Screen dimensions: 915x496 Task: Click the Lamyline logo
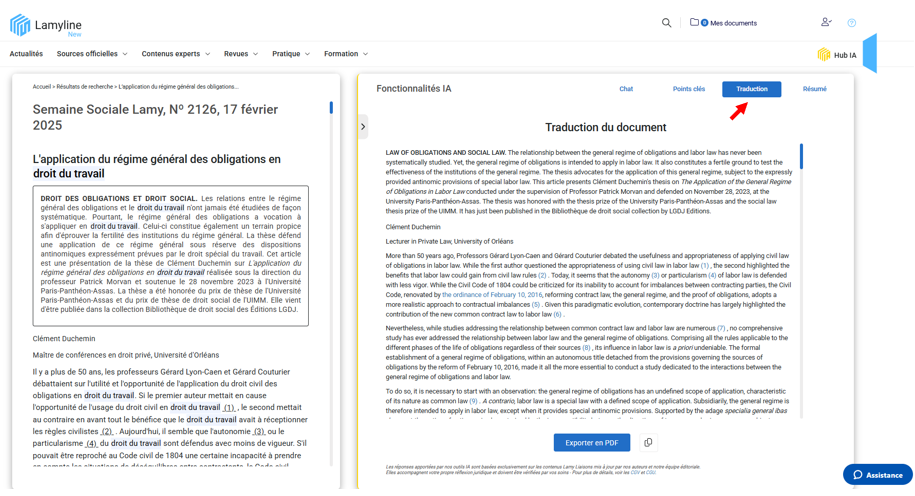(46, 25)
